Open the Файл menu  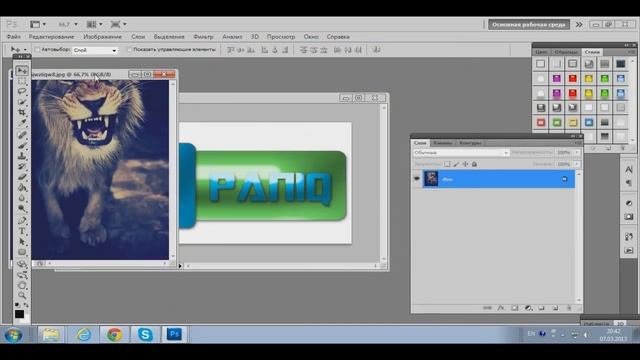pyautogui.click(x=13, y=37)
